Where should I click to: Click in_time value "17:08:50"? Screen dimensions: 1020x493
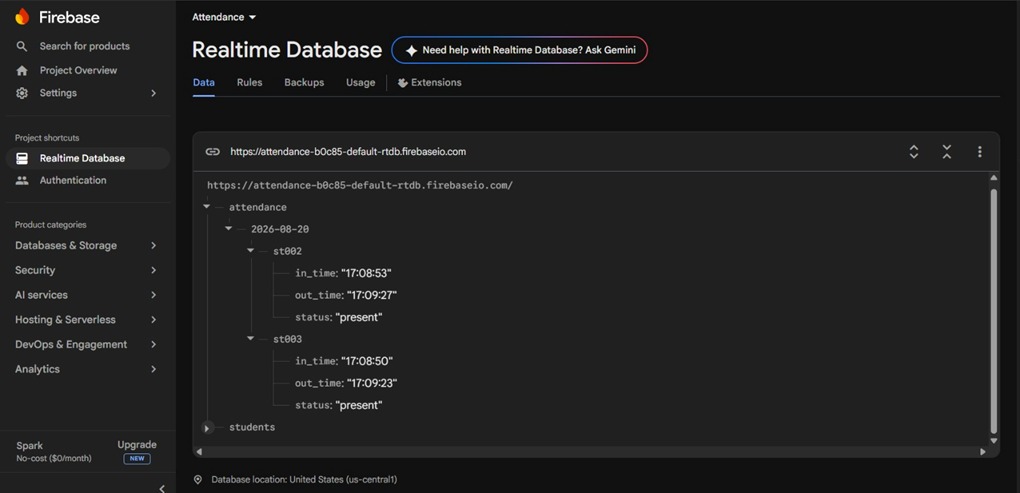[367, 361]
